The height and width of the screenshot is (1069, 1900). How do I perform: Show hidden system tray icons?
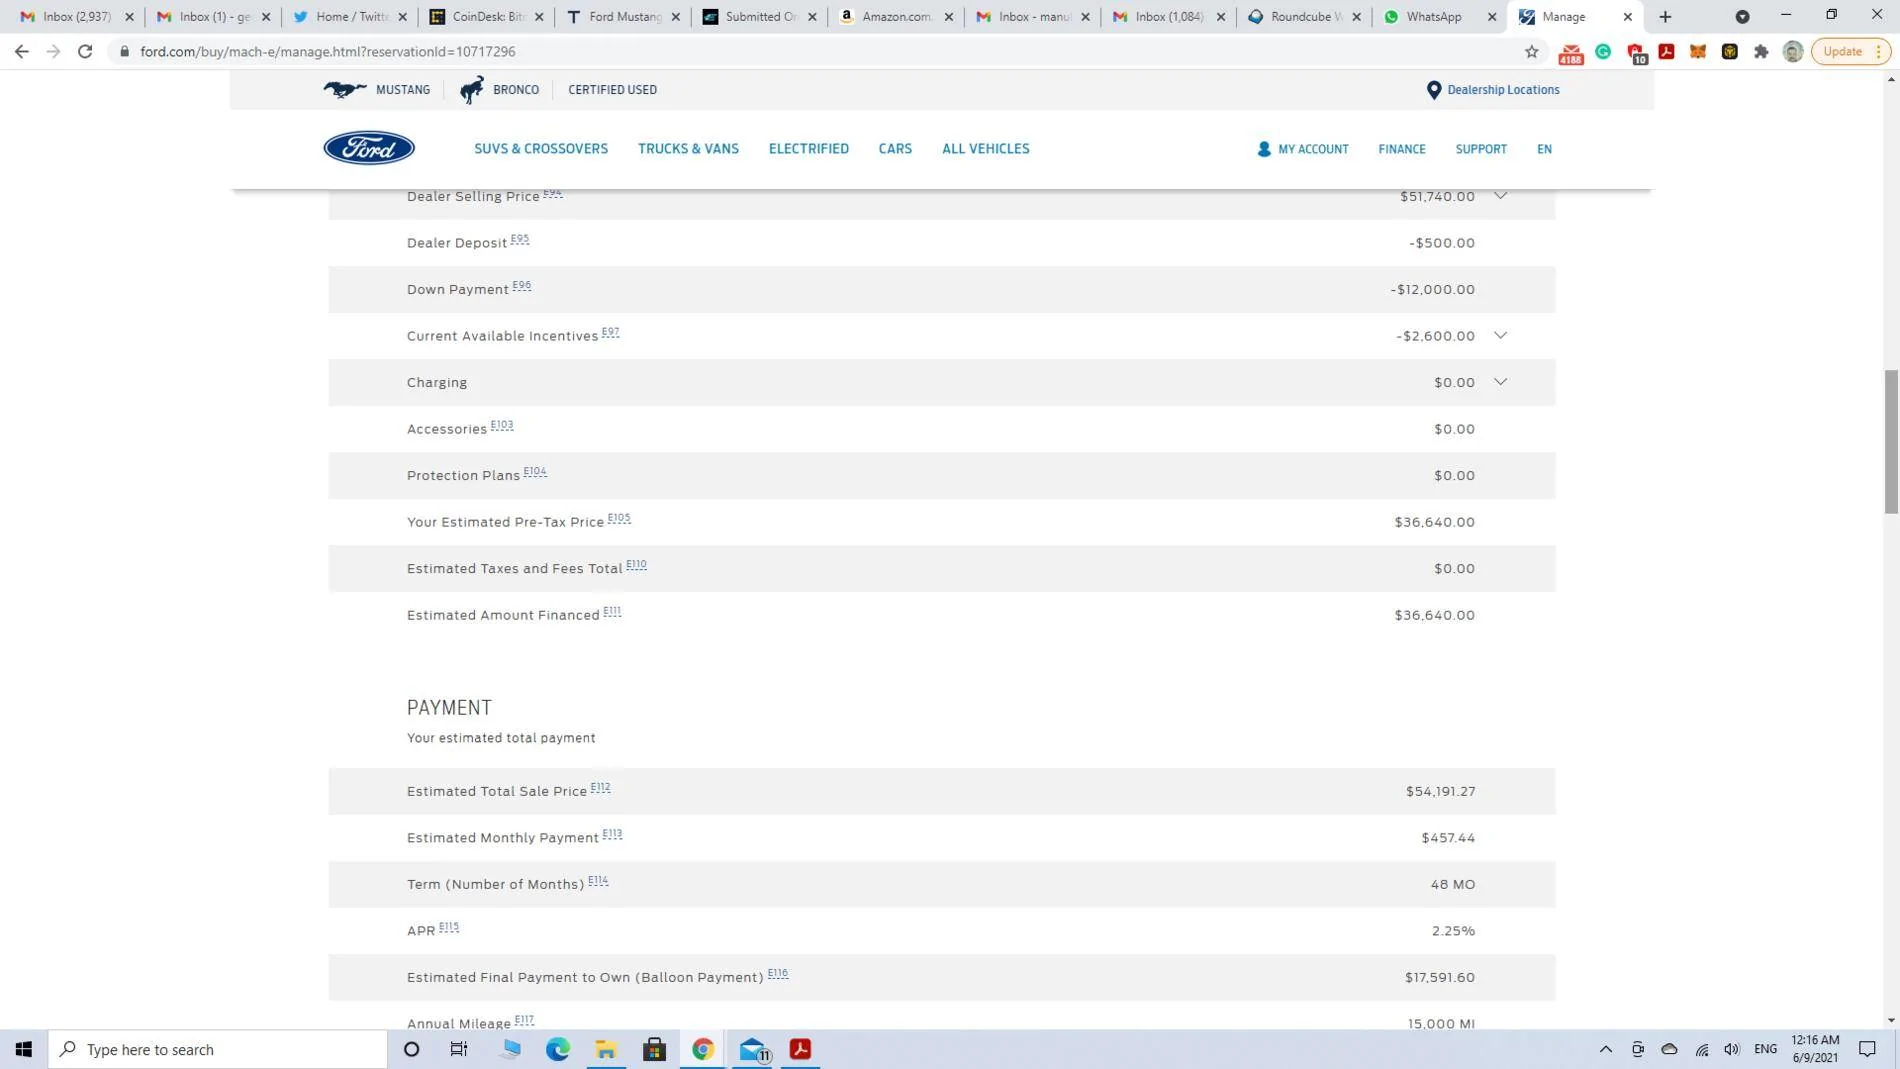pyautogui.click(x=1605, y=1049)
